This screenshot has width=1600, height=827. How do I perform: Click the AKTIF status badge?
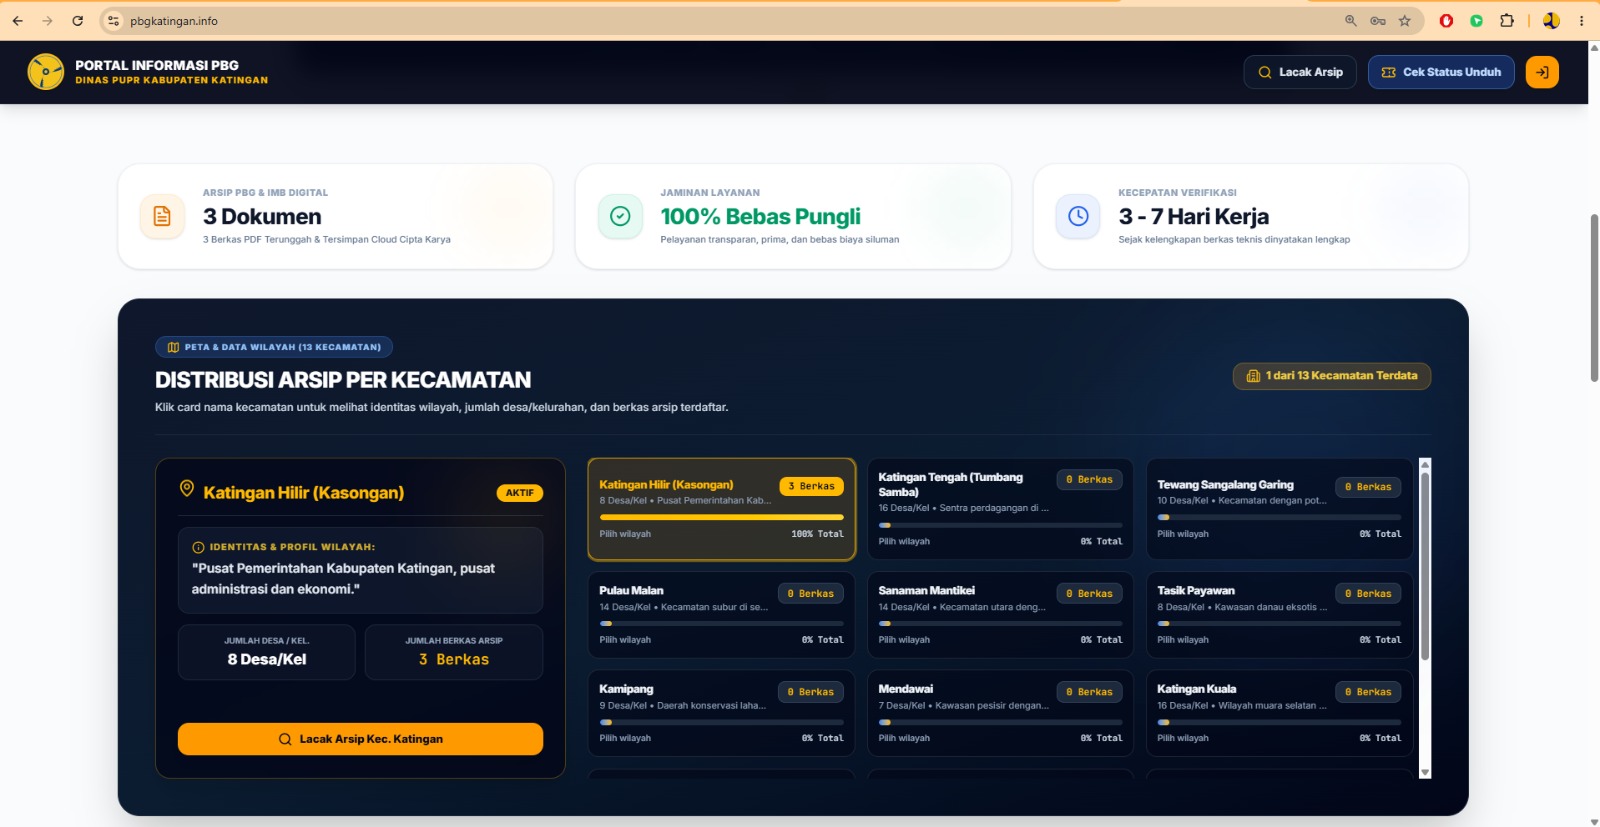click(520, 493)
